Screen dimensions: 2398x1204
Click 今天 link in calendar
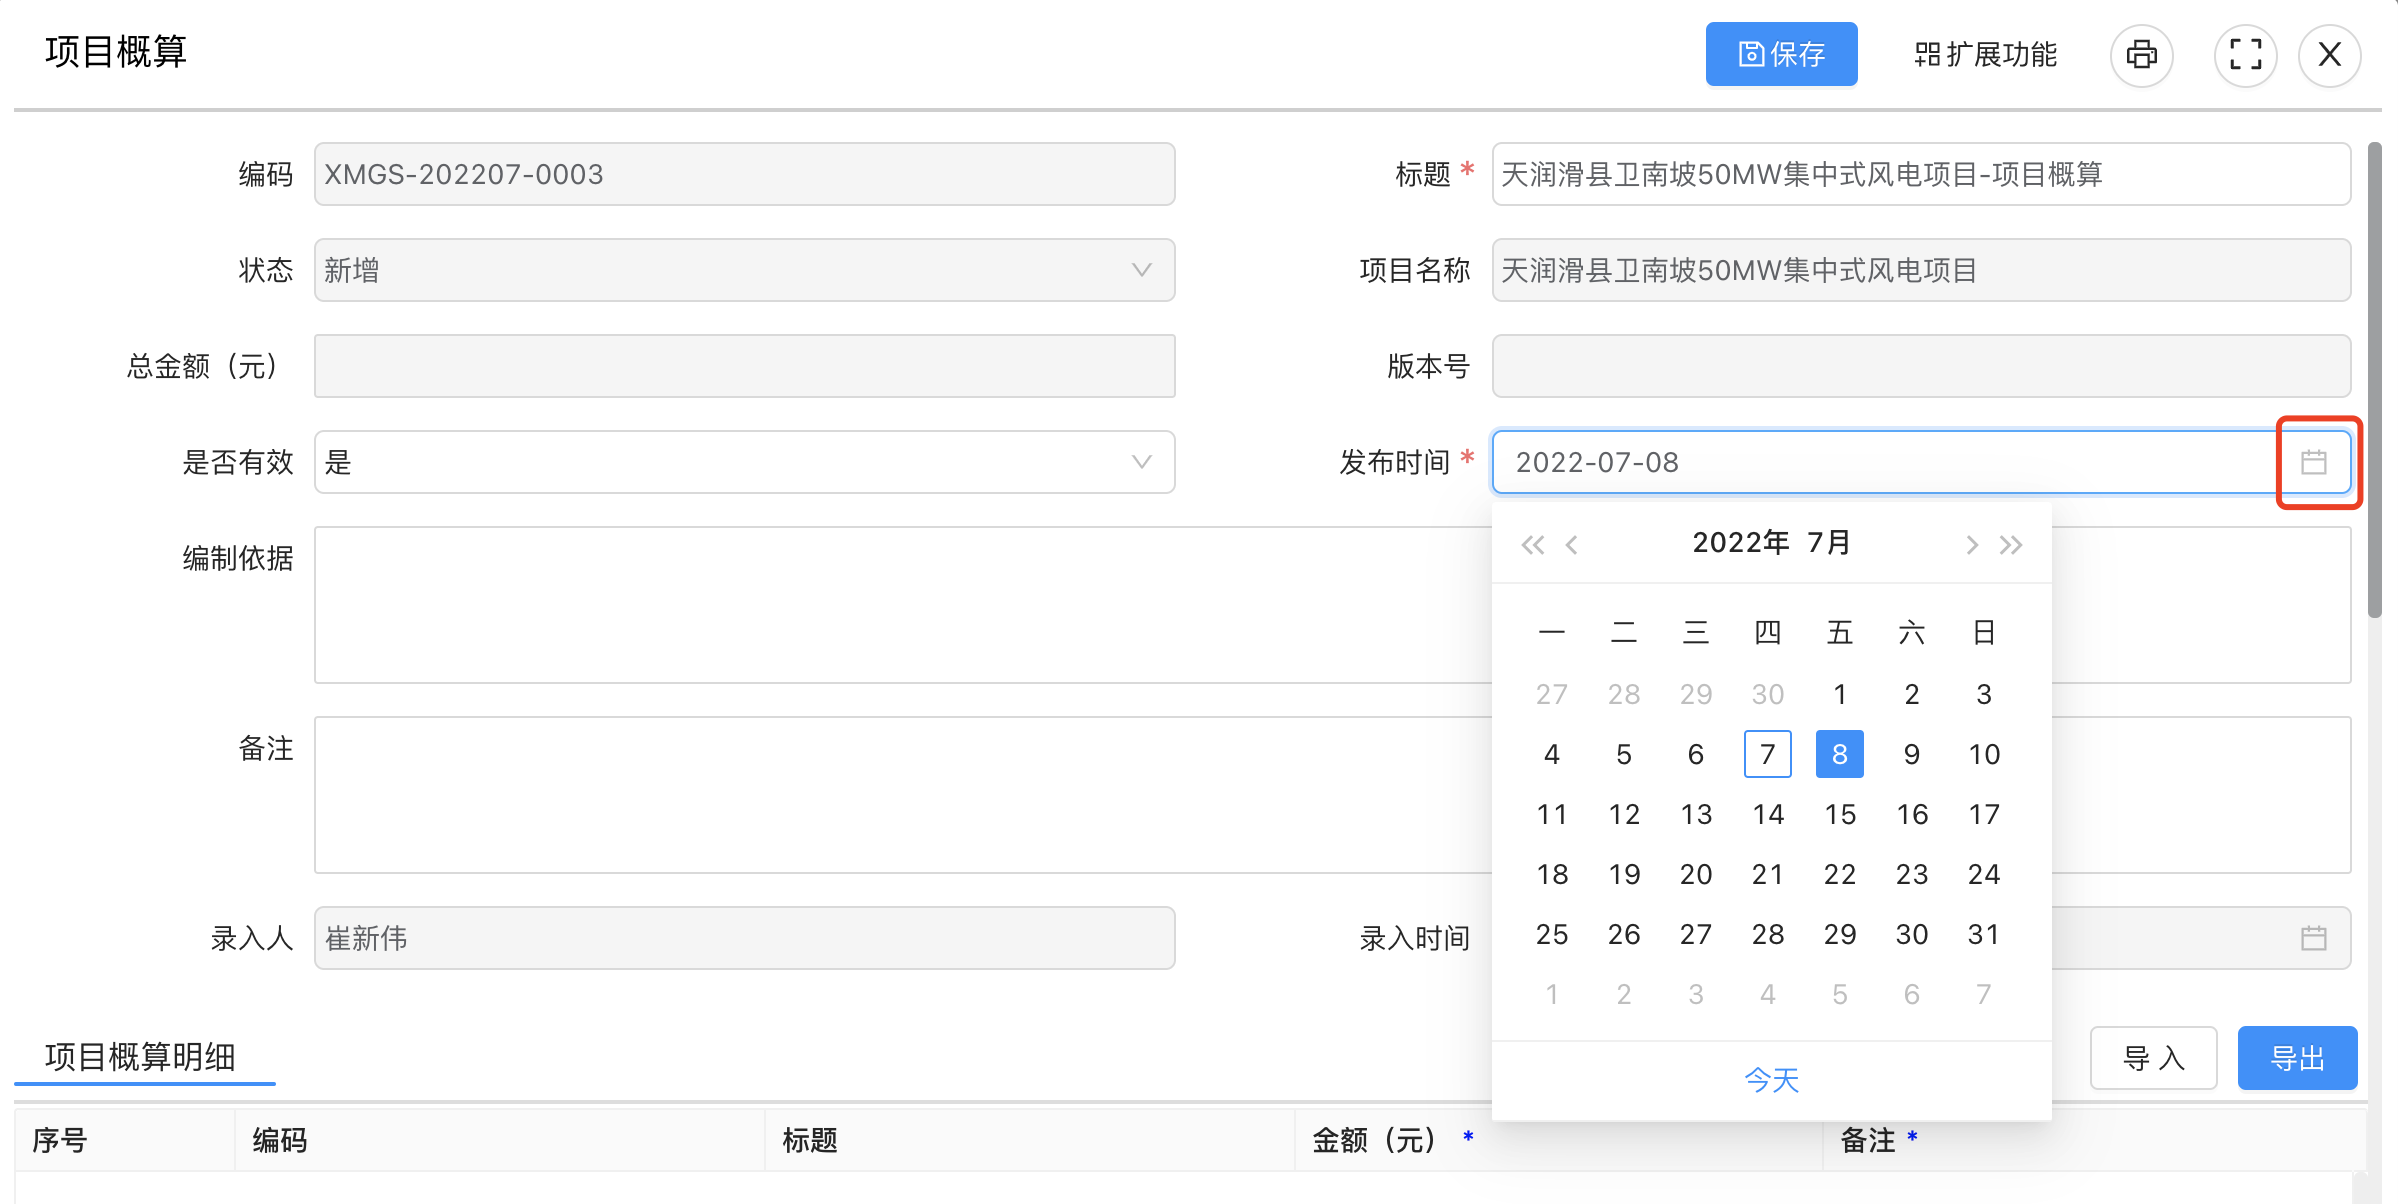[1771, 1080]
